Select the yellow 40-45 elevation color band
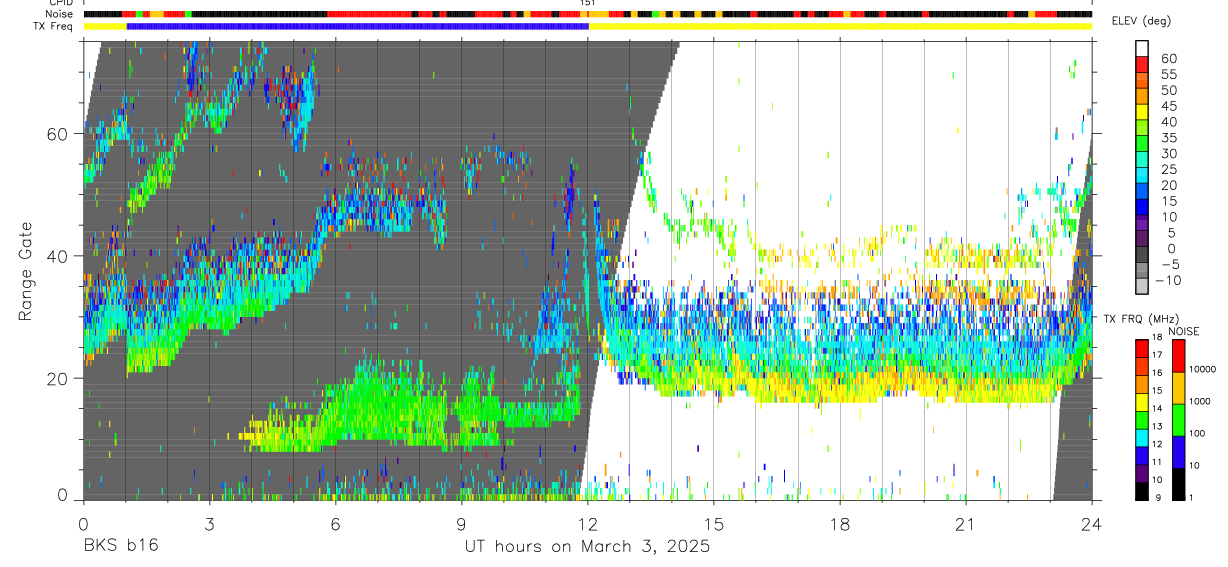Viewport: 1228px width, 567px height. pyautogui.click(x=1142, y=113)
